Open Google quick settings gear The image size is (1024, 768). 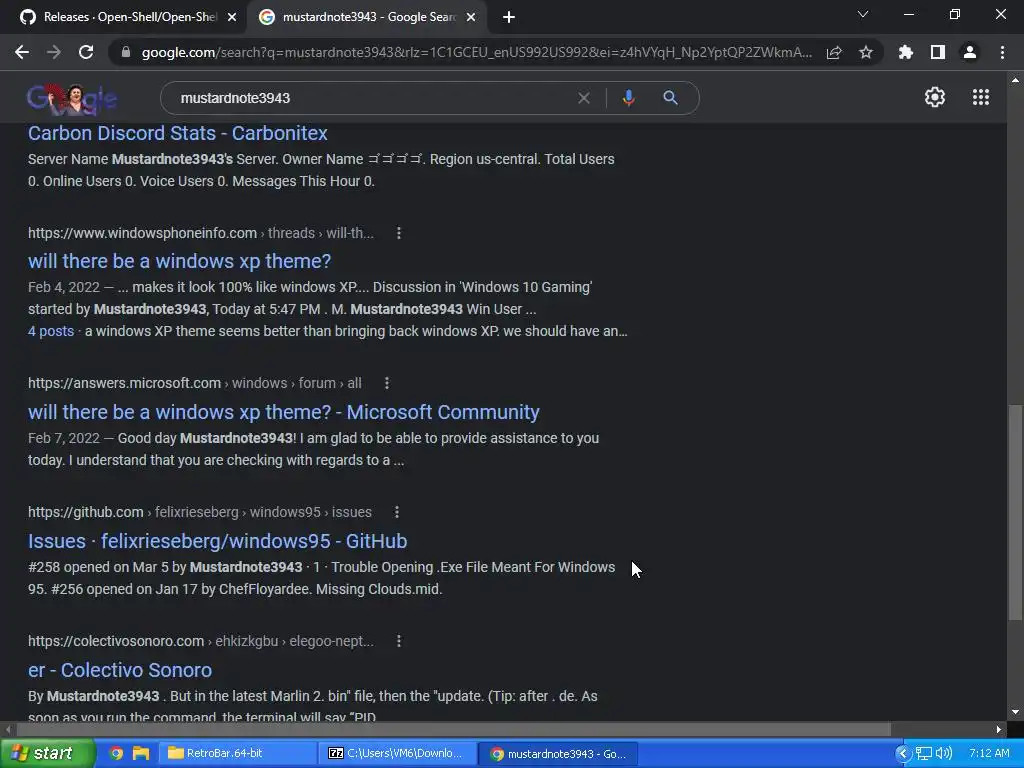[x=935, y=97]
